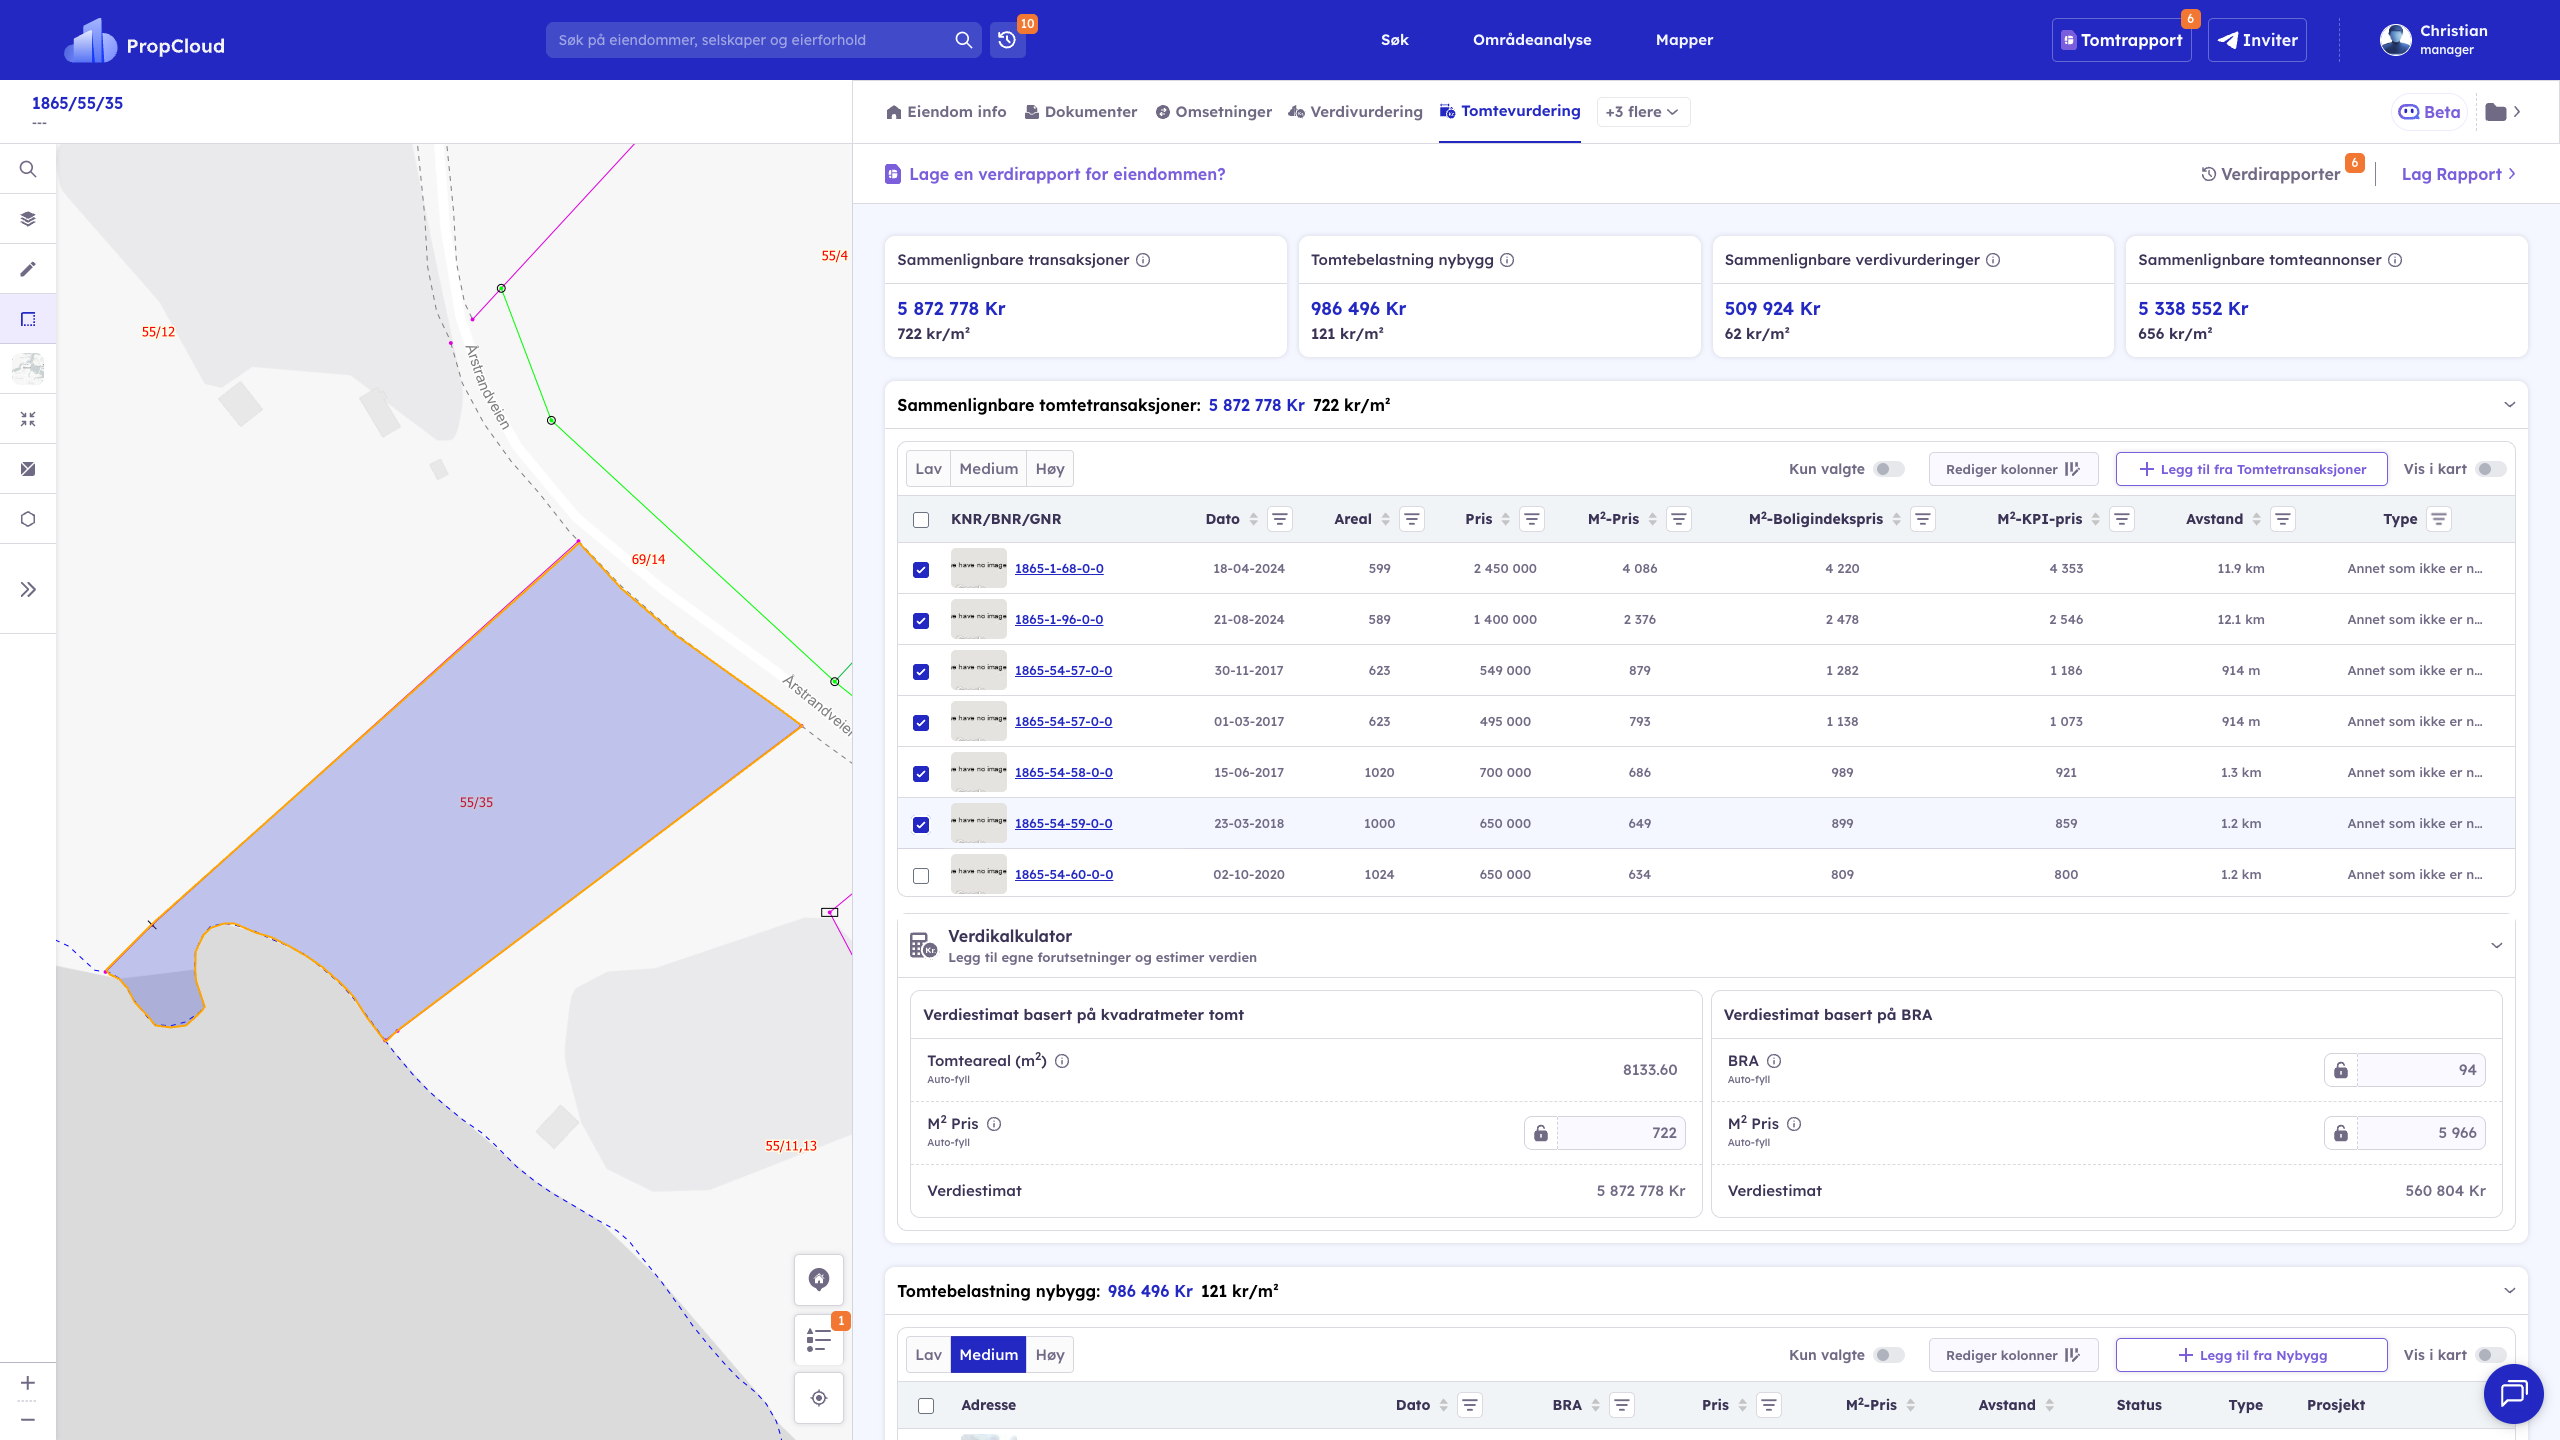Uncheck the row dated 30-11-2017
This screenshot has width=2560, height=1440.
click(x=921, y=672)
